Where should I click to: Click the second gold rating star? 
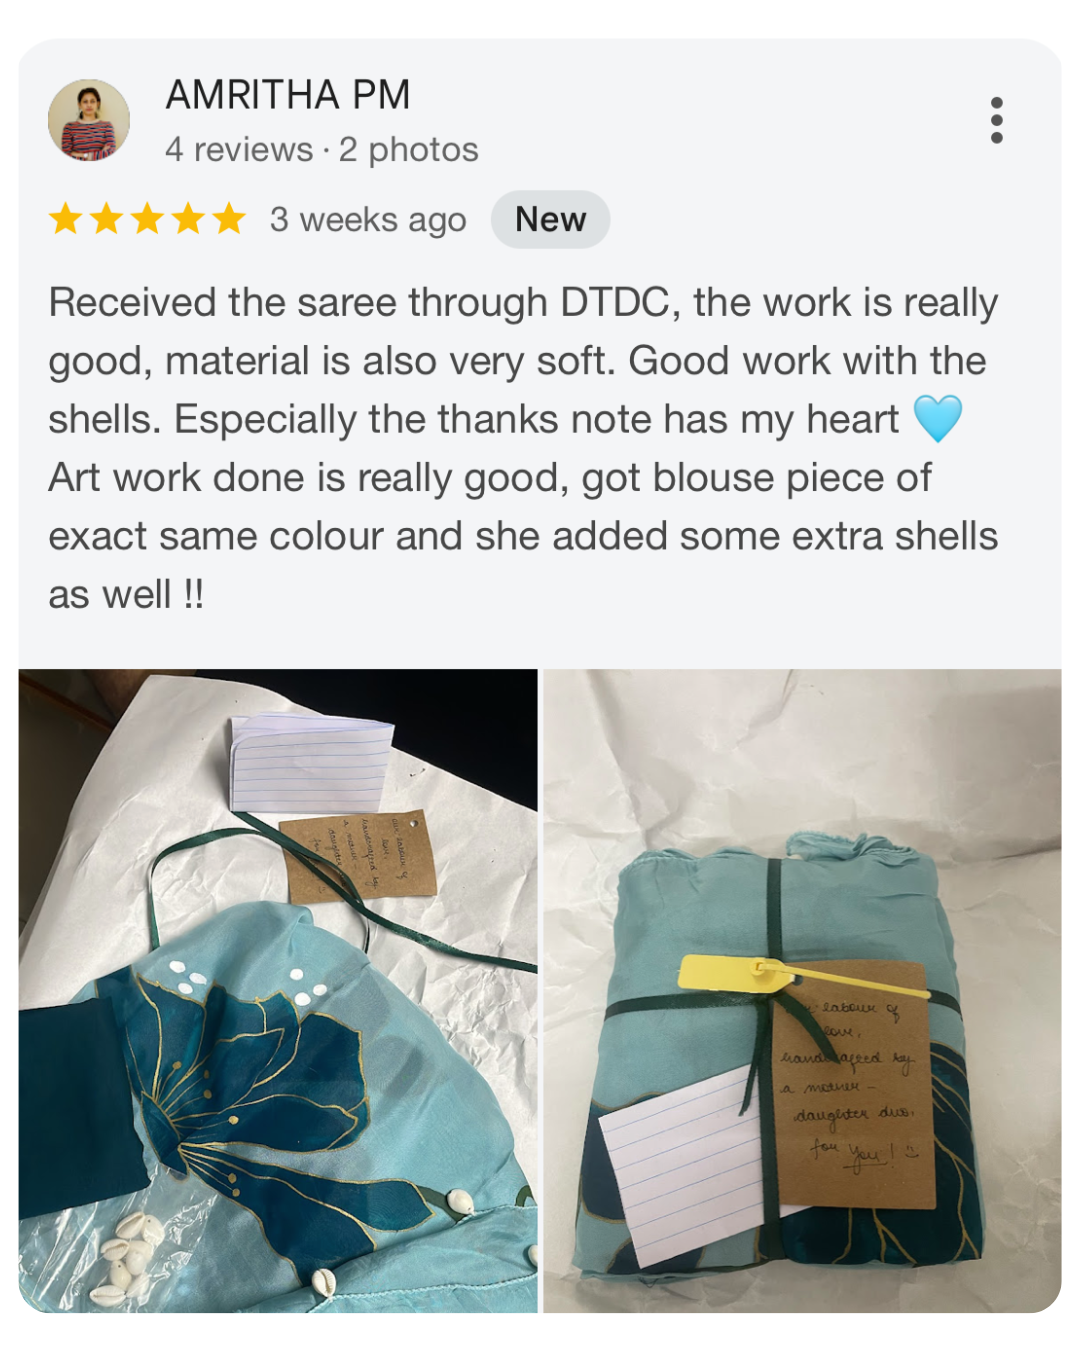pos(107,218)
